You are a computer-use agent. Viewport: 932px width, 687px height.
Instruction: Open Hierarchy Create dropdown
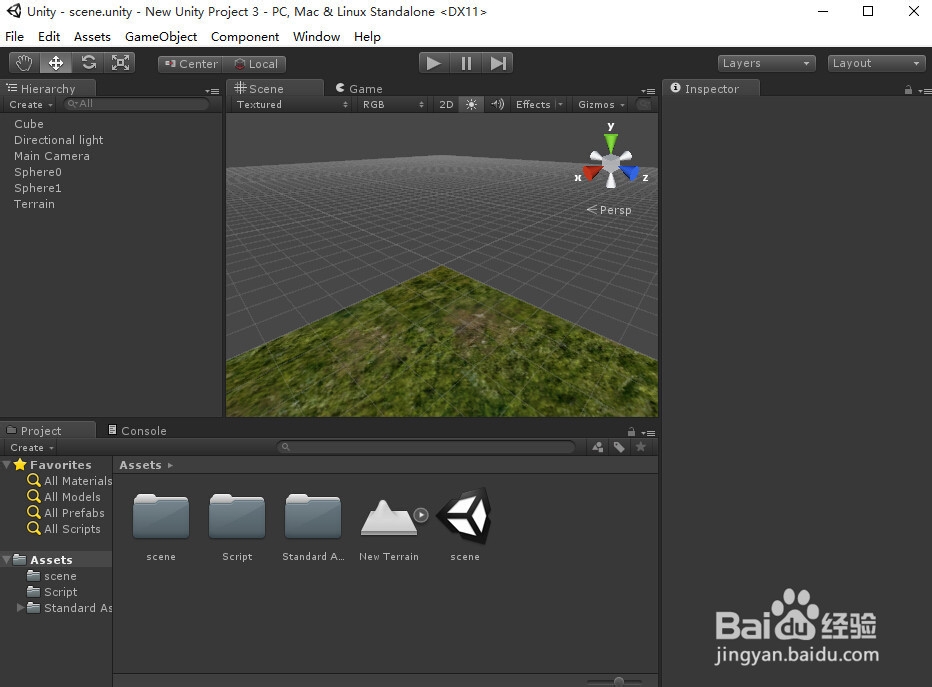pos(31,105)
